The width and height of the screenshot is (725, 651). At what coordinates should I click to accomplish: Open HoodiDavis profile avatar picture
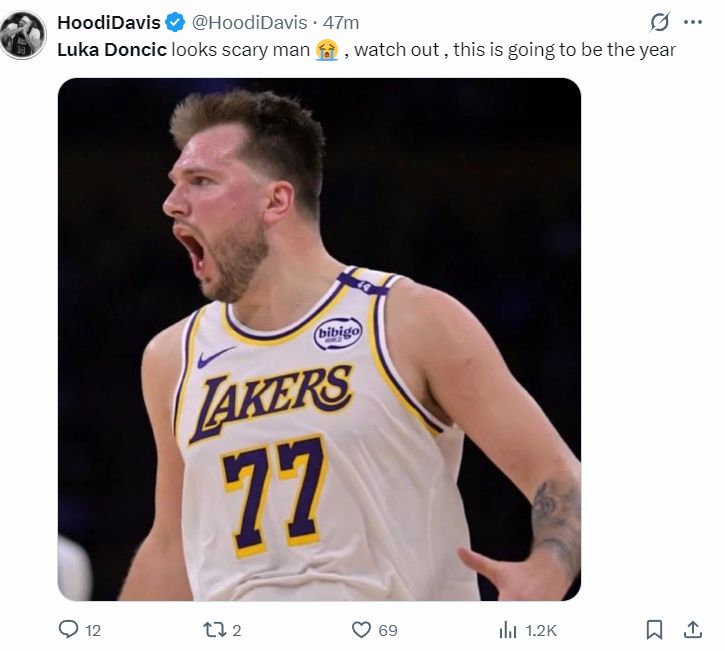pos(22,35)
